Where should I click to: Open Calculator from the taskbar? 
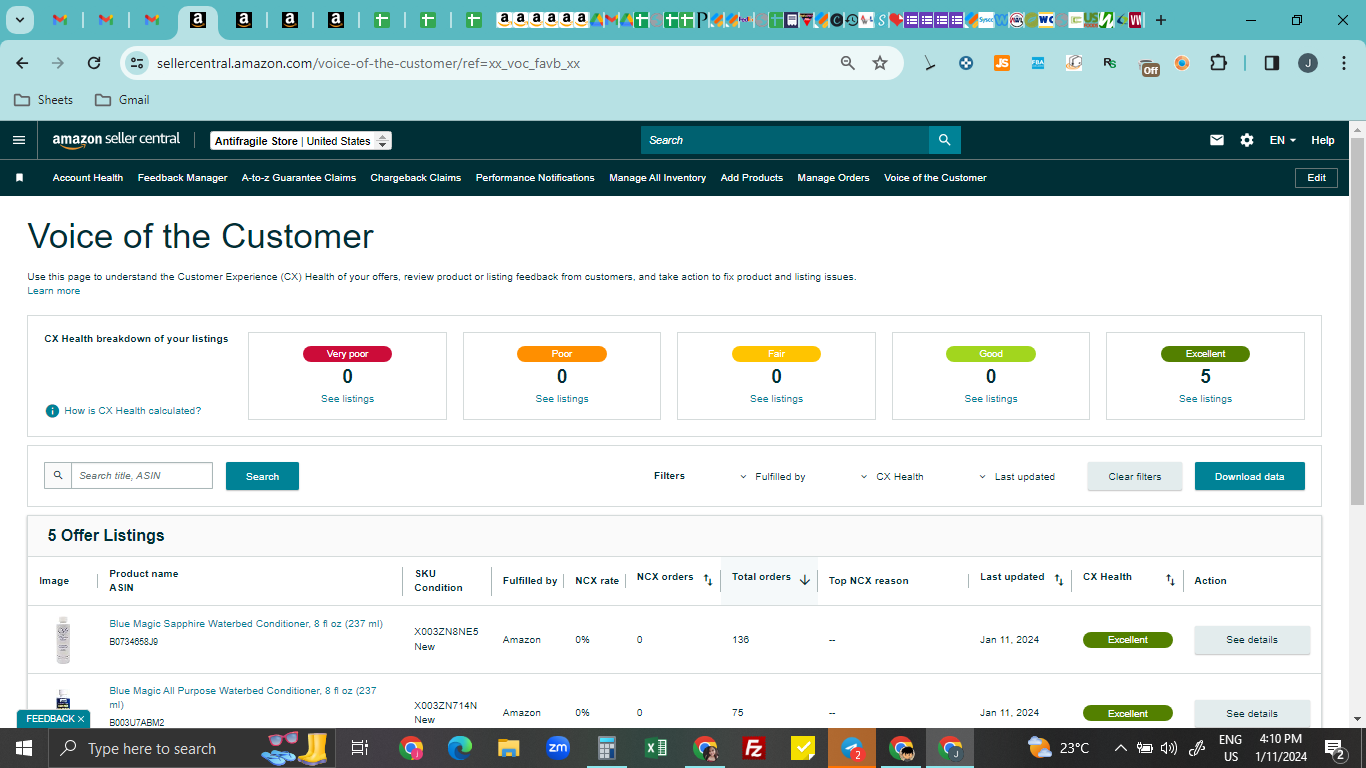pyautogui.click(x=607, y=748)
